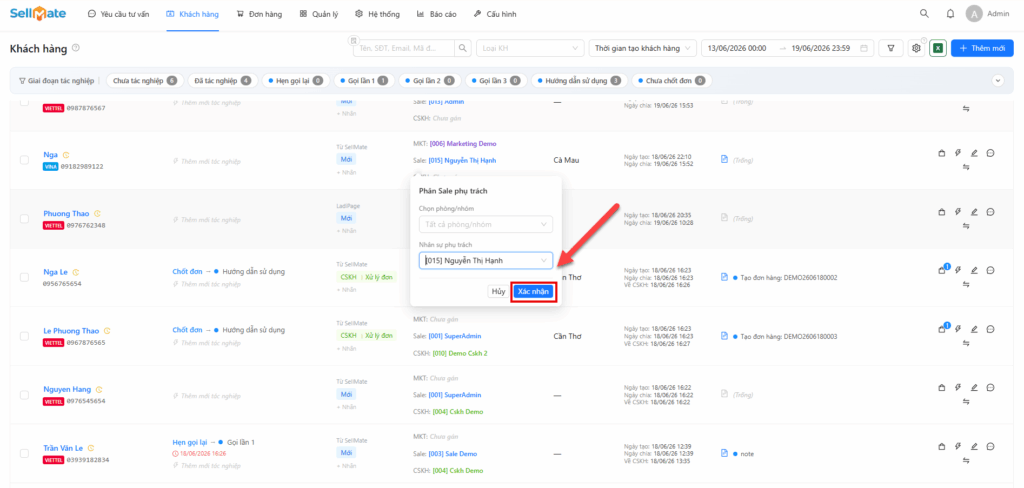Viewport: 1024px width, 488px height.
Task: Tick checkbox for customer Nguyen Hang
Action: click(24, 395)
